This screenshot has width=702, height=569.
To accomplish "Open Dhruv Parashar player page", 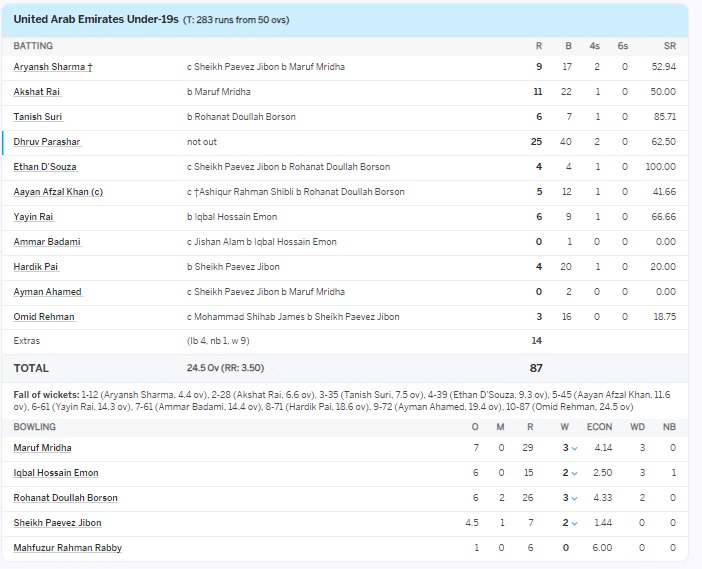I will [x=47, y=142].
